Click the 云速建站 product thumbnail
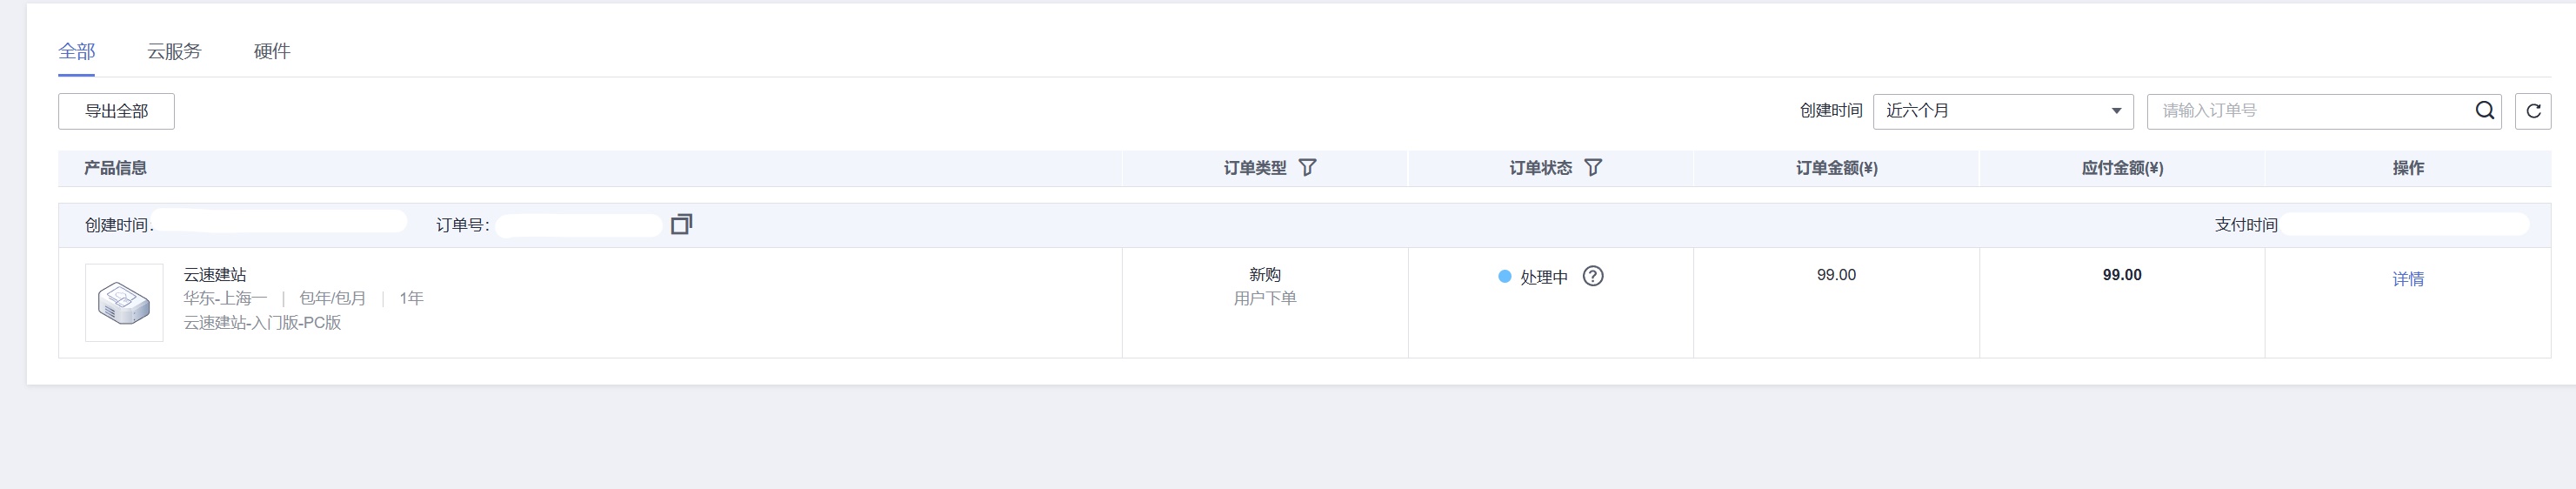Image resolution: width=2576 pixels, height=489 pixels. [124, 302]
